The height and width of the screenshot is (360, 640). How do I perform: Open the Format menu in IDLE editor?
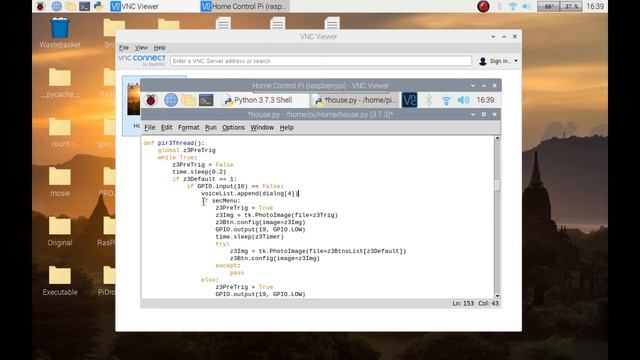pos(189,127)
